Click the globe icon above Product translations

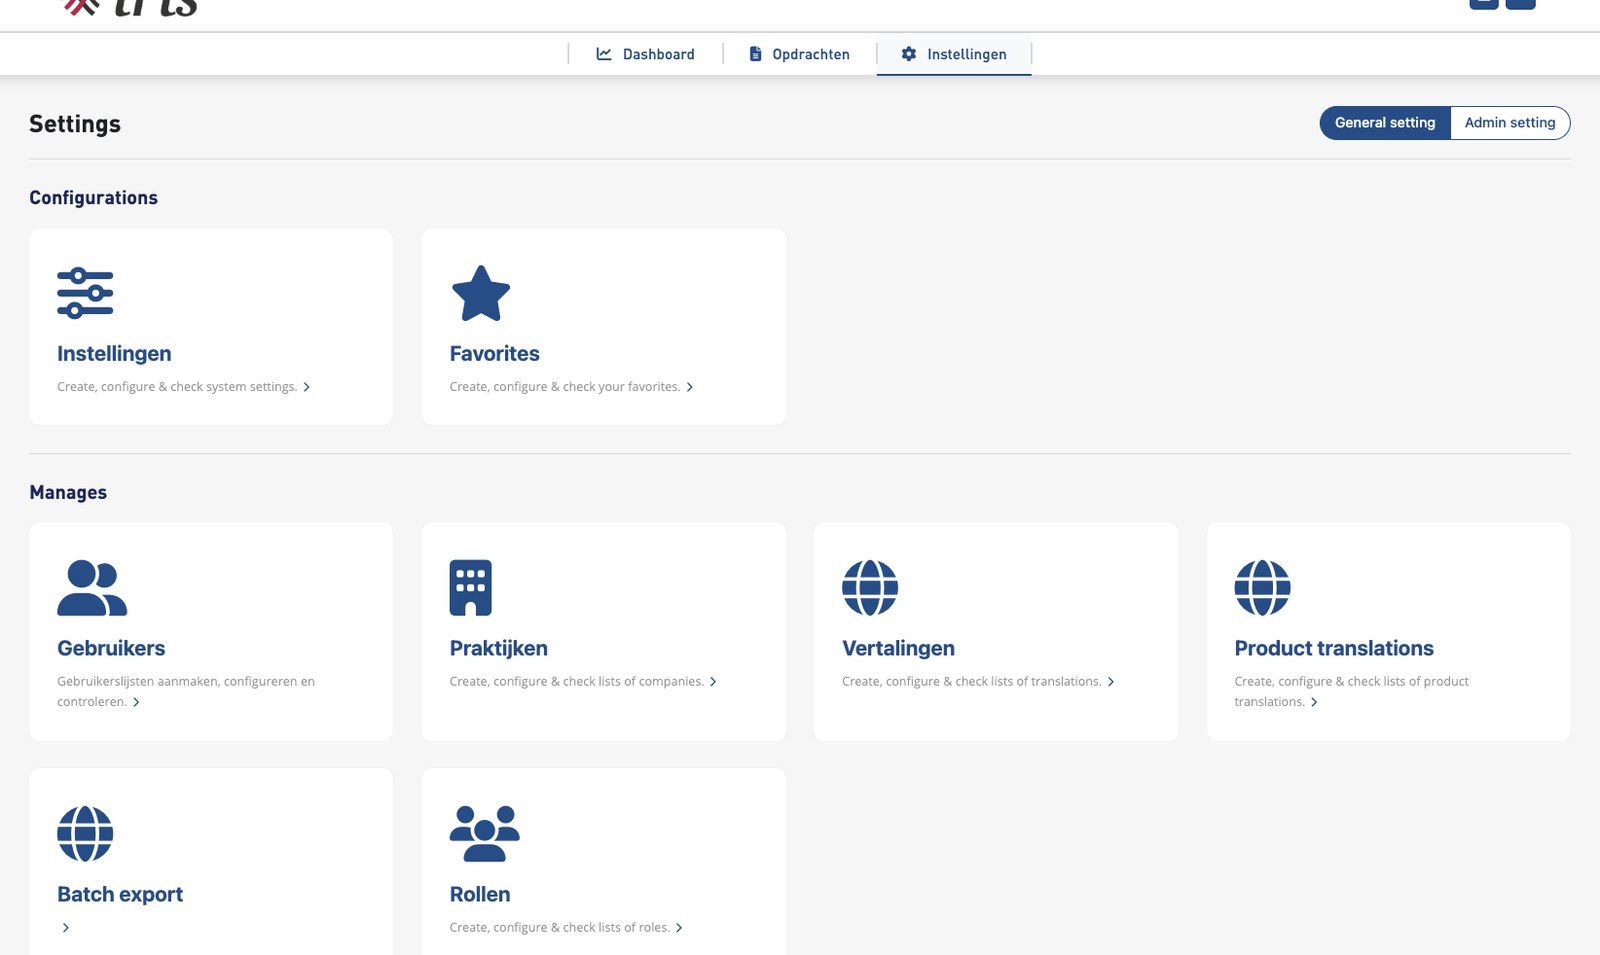tap(1262, 587)
